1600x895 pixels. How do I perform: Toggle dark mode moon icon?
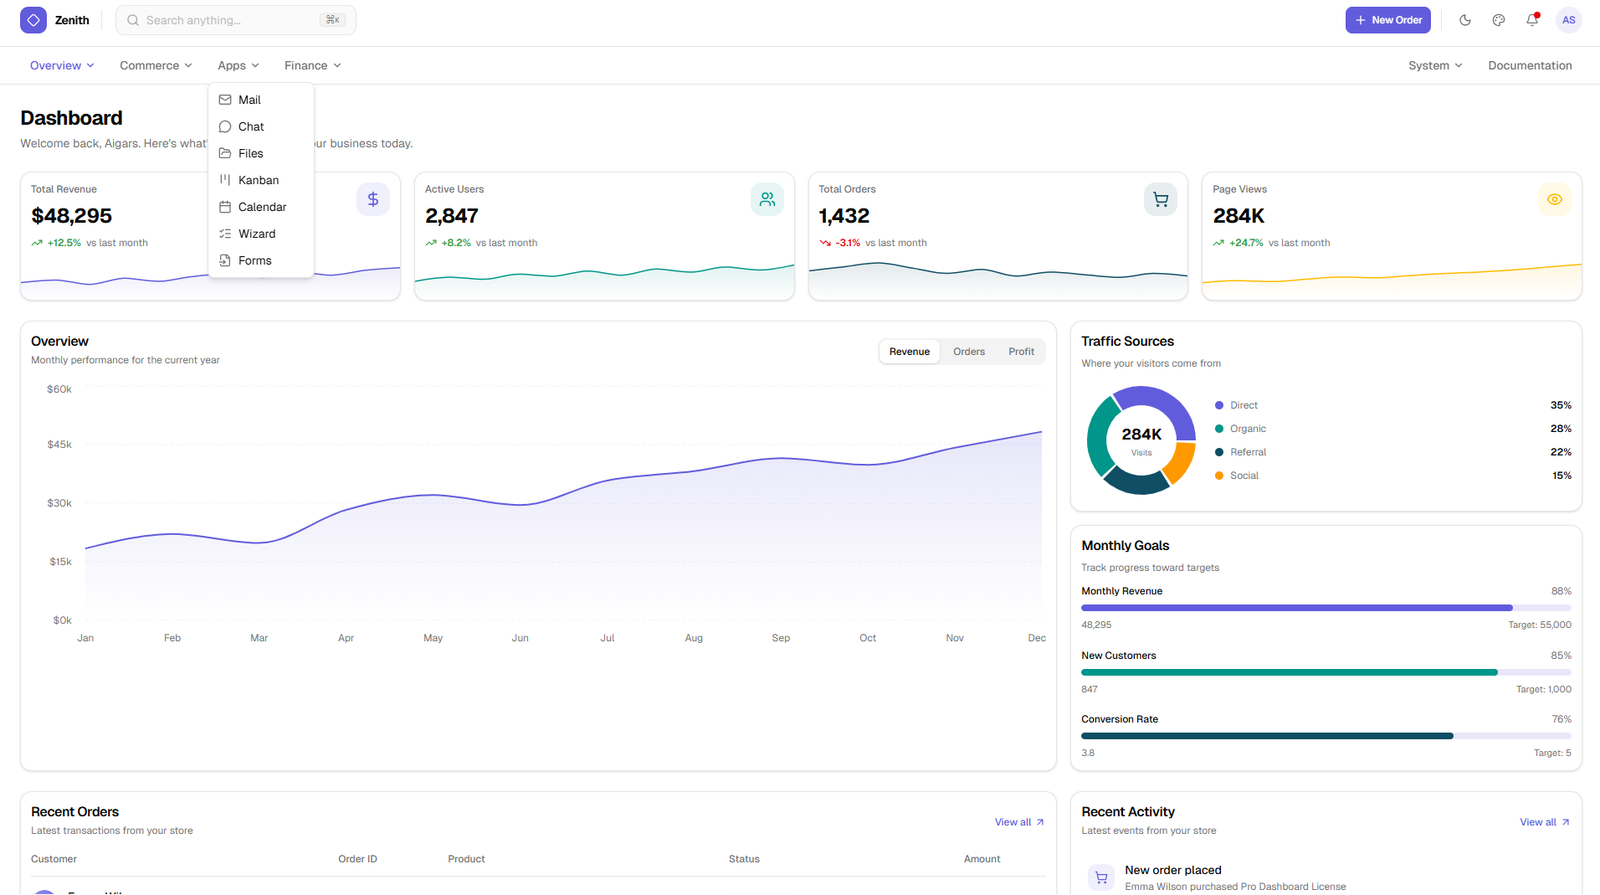[x=1465, y=20]
